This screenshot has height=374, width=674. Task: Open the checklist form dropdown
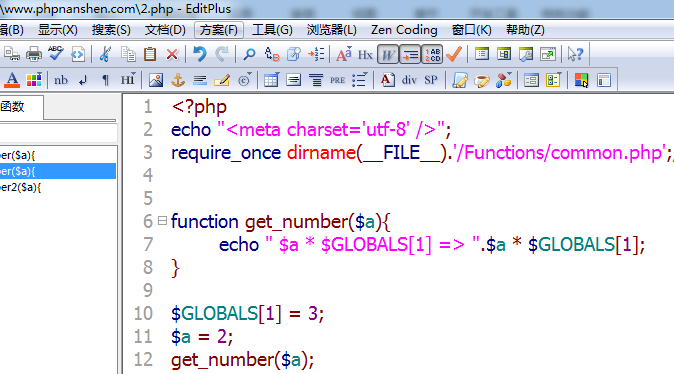[554, 80]
